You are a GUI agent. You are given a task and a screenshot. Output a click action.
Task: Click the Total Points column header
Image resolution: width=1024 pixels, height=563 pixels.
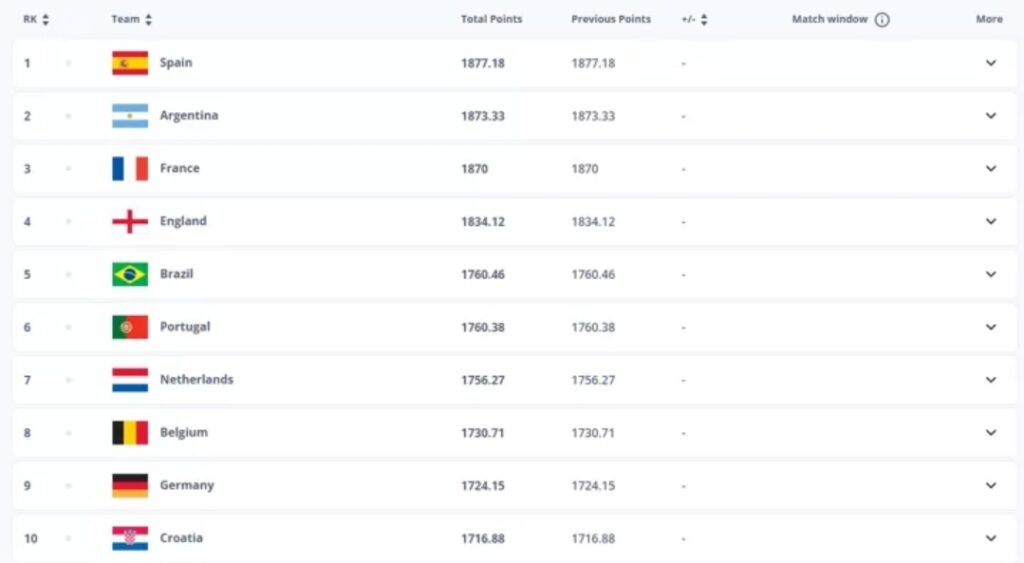[x=491, y=19]
